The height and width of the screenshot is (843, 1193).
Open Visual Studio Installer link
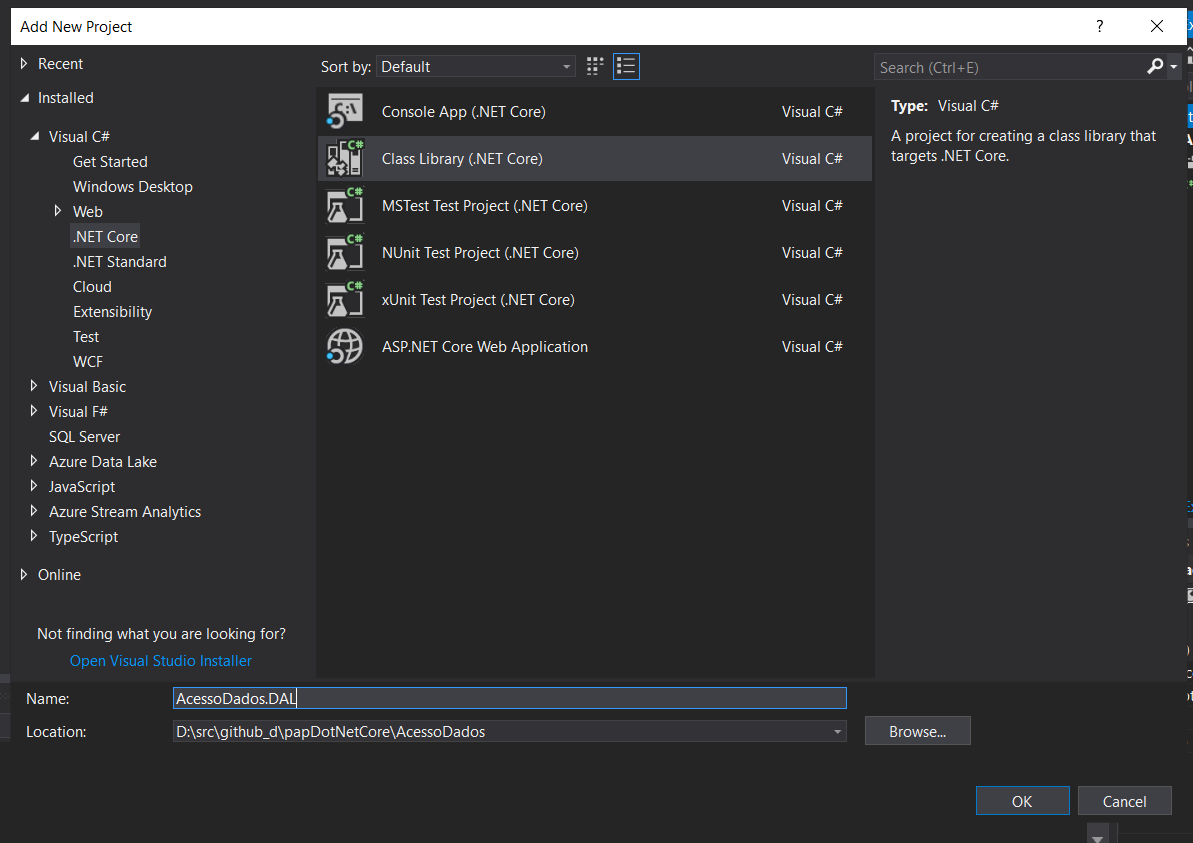pyautogui.click(x=161, y=660)
